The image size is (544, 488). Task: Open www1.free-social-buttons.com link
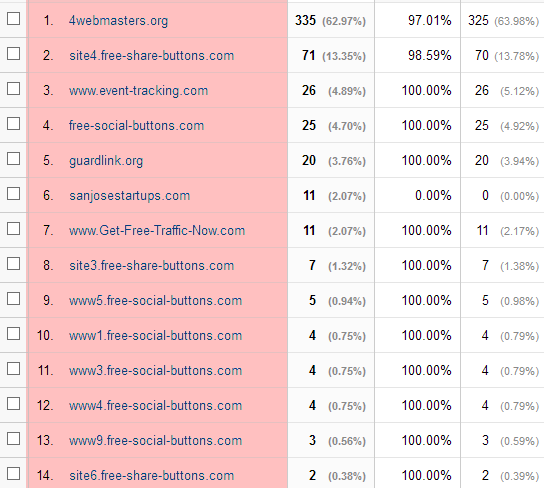[155, 336]
